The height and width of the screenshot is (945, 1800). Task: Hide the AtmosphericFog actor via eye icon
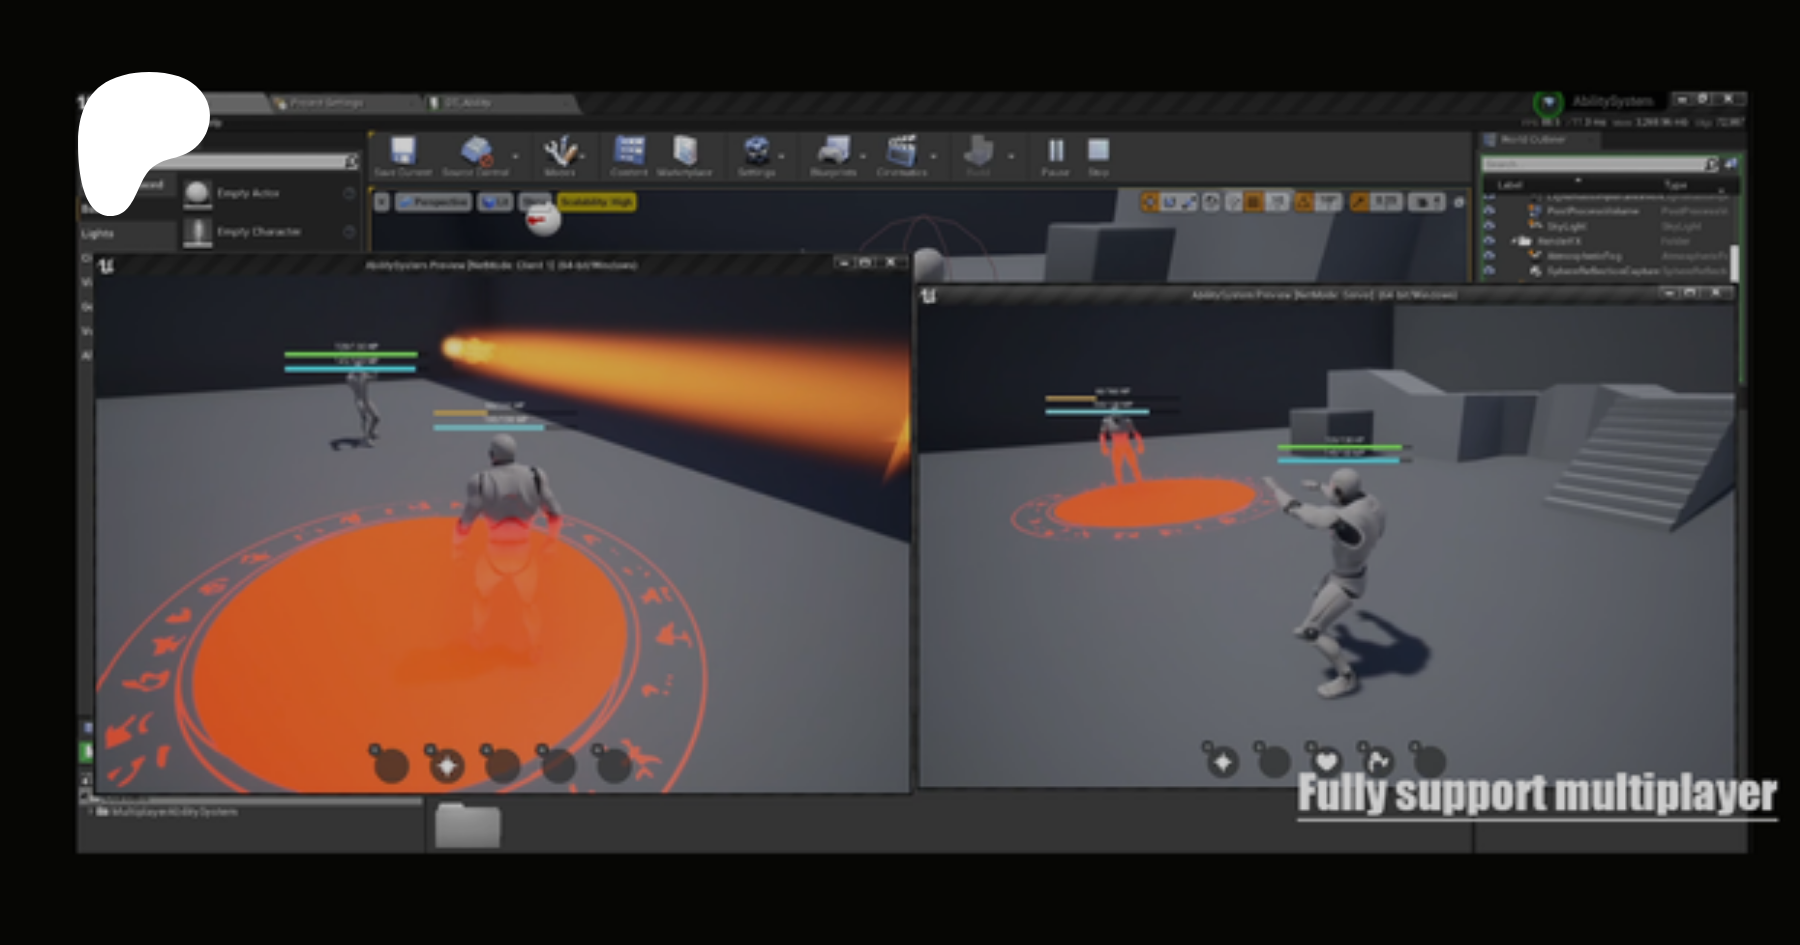[x=1489, y=256]
